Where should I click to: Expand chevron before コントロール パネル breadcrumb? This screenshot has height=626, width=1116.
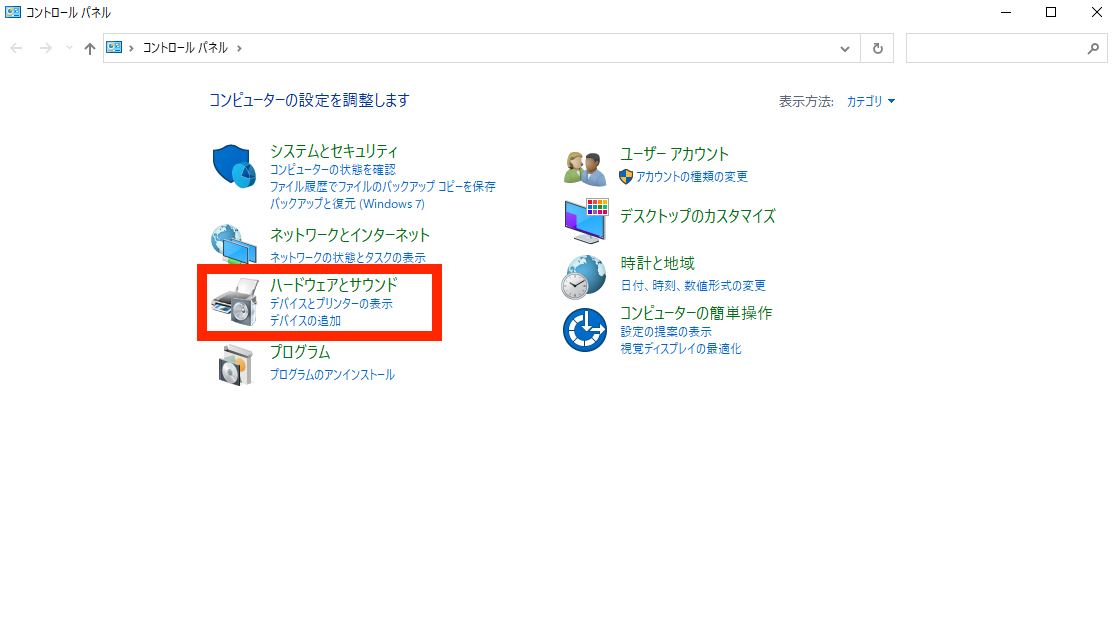132,48
